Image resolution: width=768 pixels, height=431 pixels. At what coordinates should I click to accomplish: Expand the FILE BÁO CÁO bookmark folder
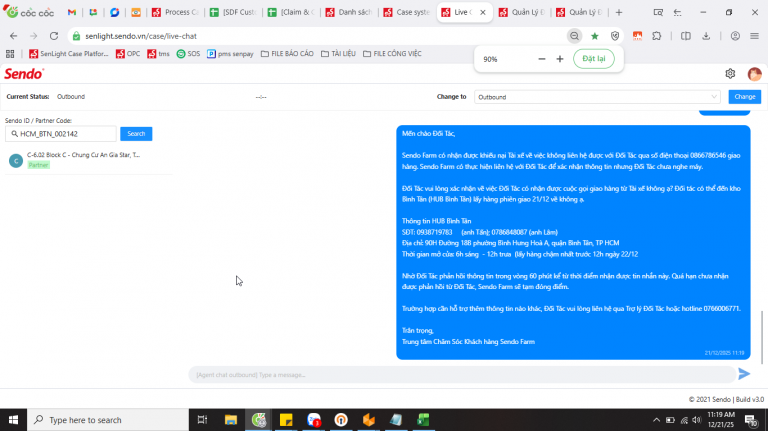(287, 54)
